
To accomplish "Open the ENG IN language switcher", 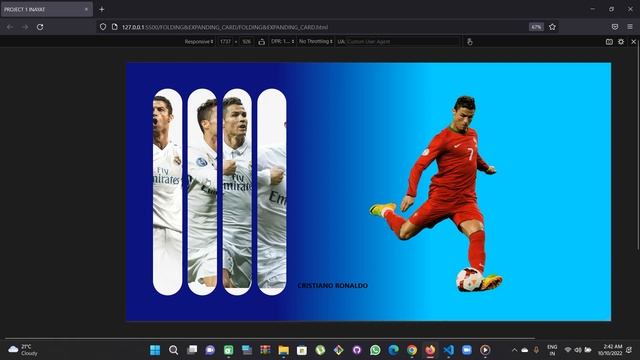I will point(552,350).
